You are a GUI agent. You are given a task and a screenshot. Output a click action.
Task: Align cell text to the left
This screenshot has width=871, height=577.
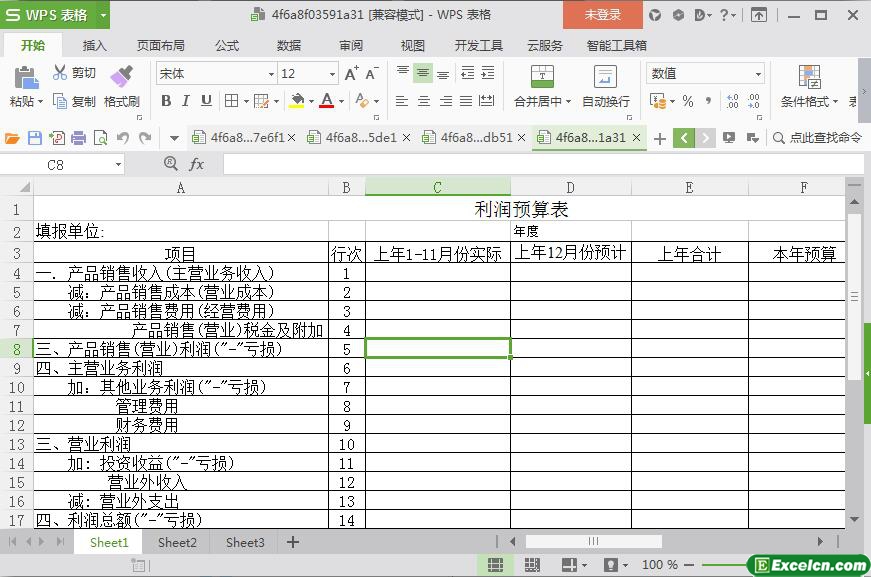[x=402, y=101]
